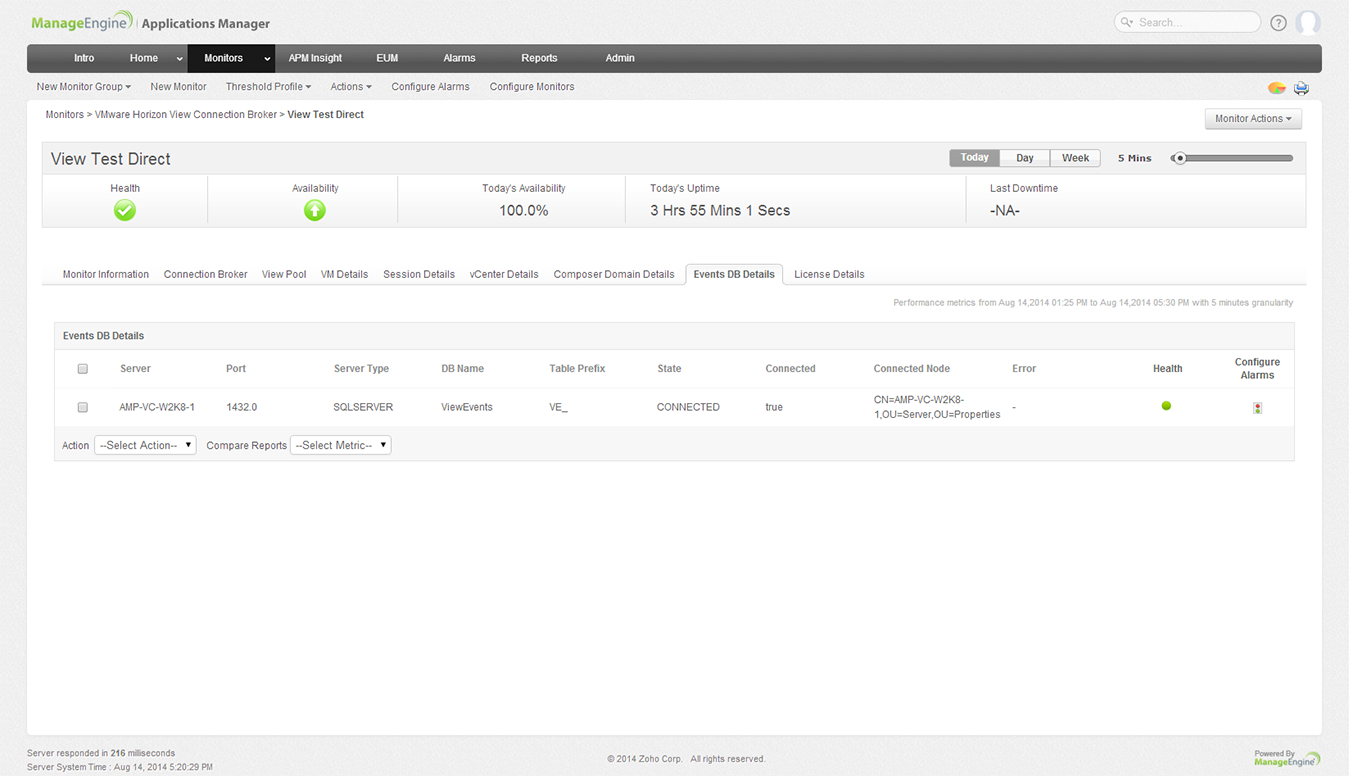Tick the select-all checkbox in table header
Screen dimensions: 1349x776
click(83, 369)
